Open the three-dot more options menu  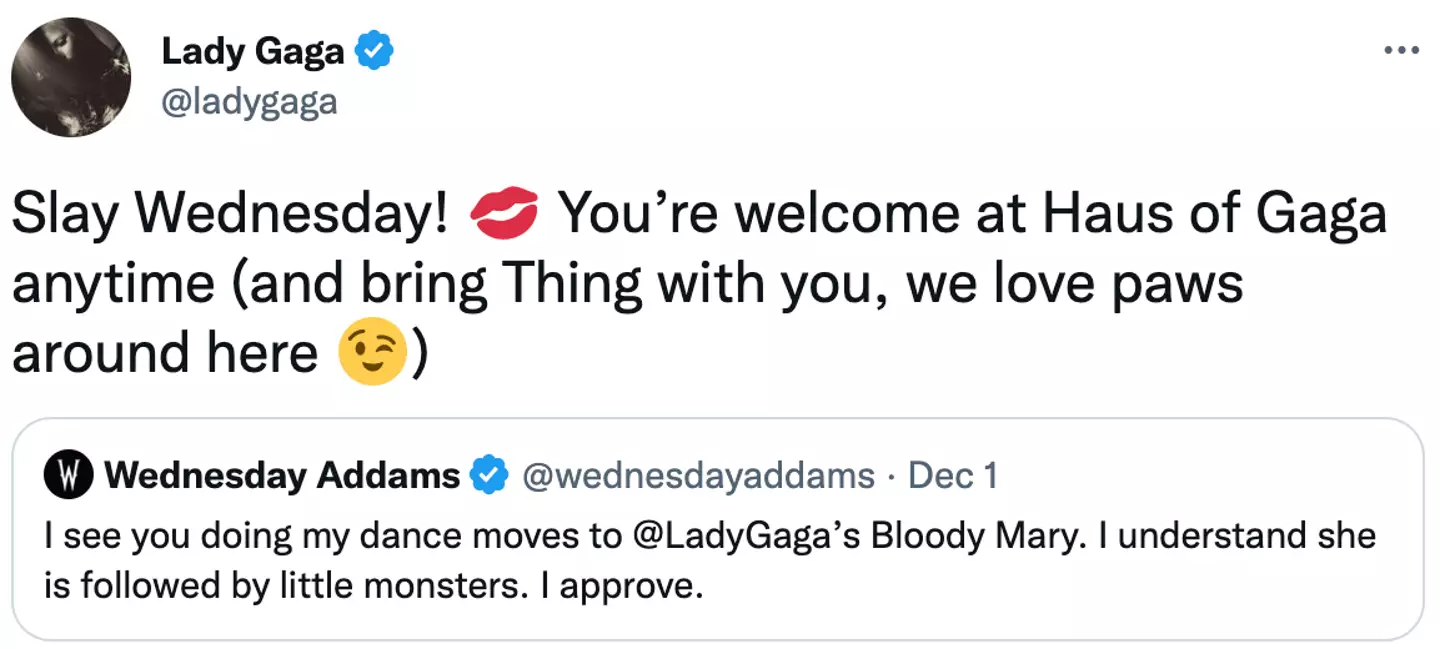[x=1400, y=51]
